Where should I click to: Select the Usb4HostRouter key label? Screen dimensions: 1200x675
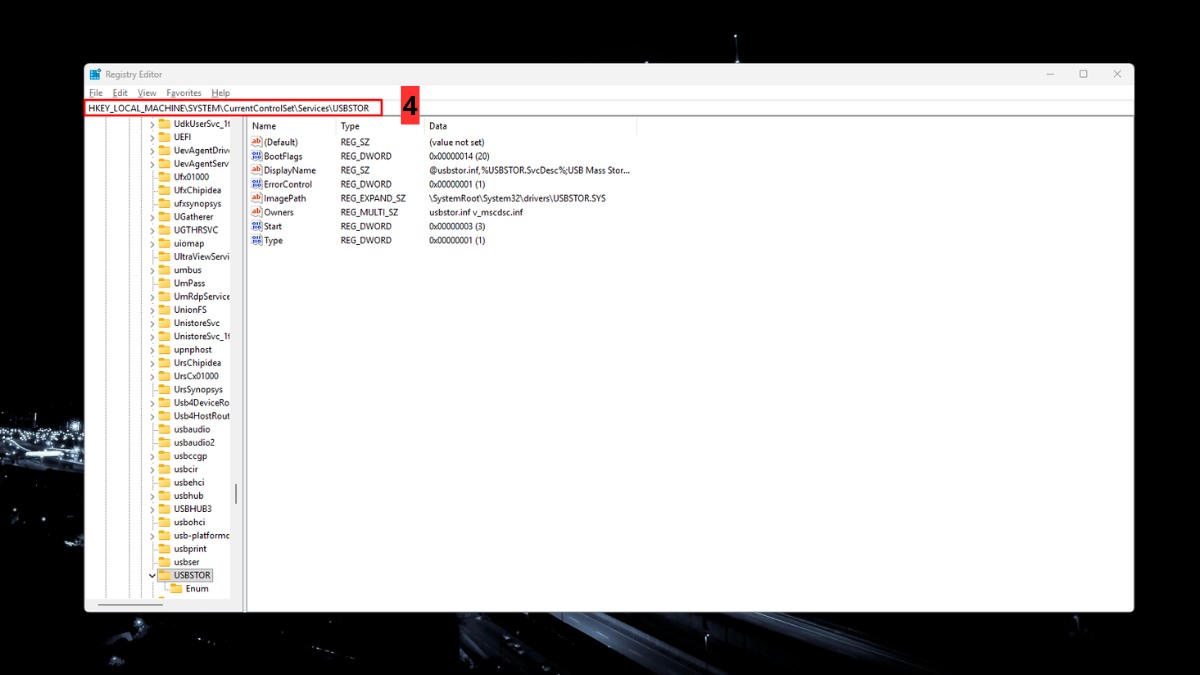pos(201,416)
